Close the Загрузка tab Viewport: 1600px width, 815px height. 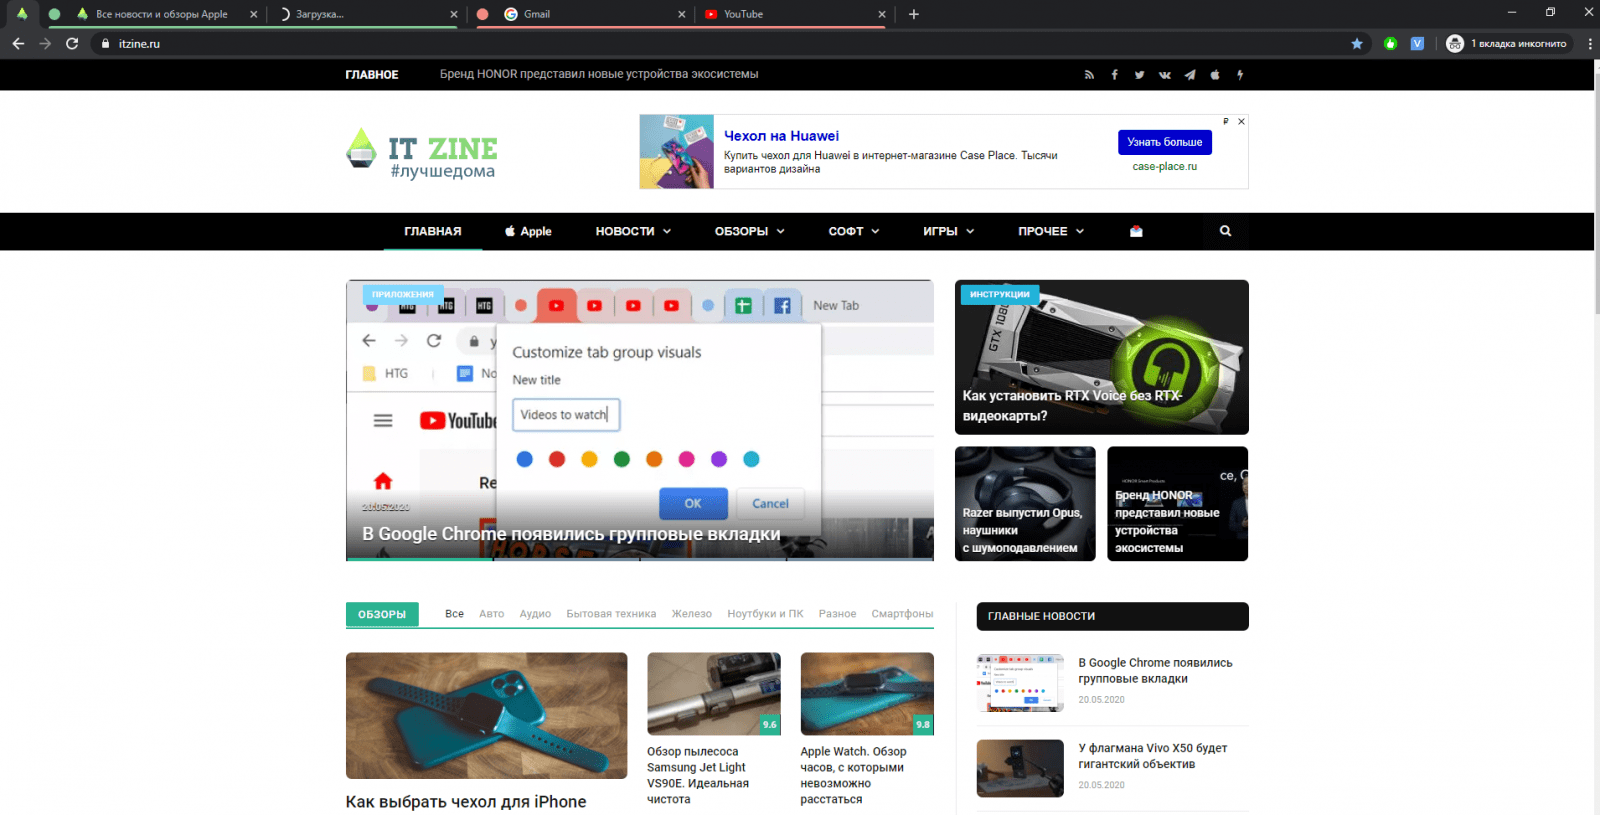tap(454, 14)
